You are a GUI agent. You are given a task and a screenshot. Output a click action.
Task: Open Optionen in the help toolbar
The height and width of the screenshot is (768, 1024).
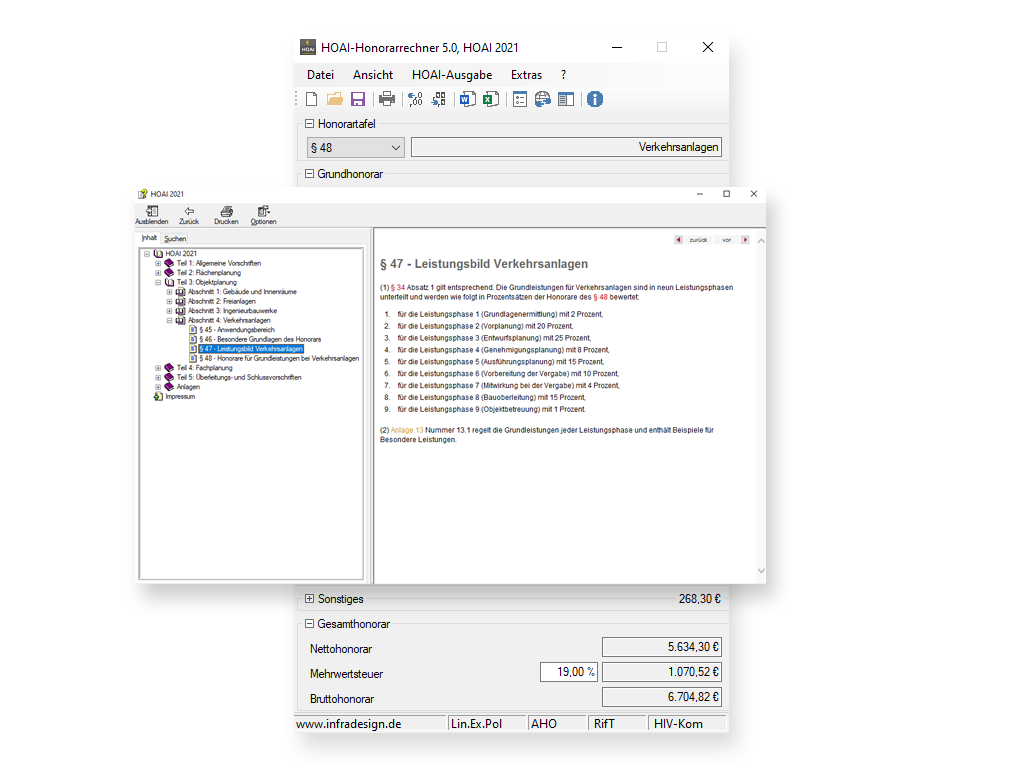pos(263,215)
